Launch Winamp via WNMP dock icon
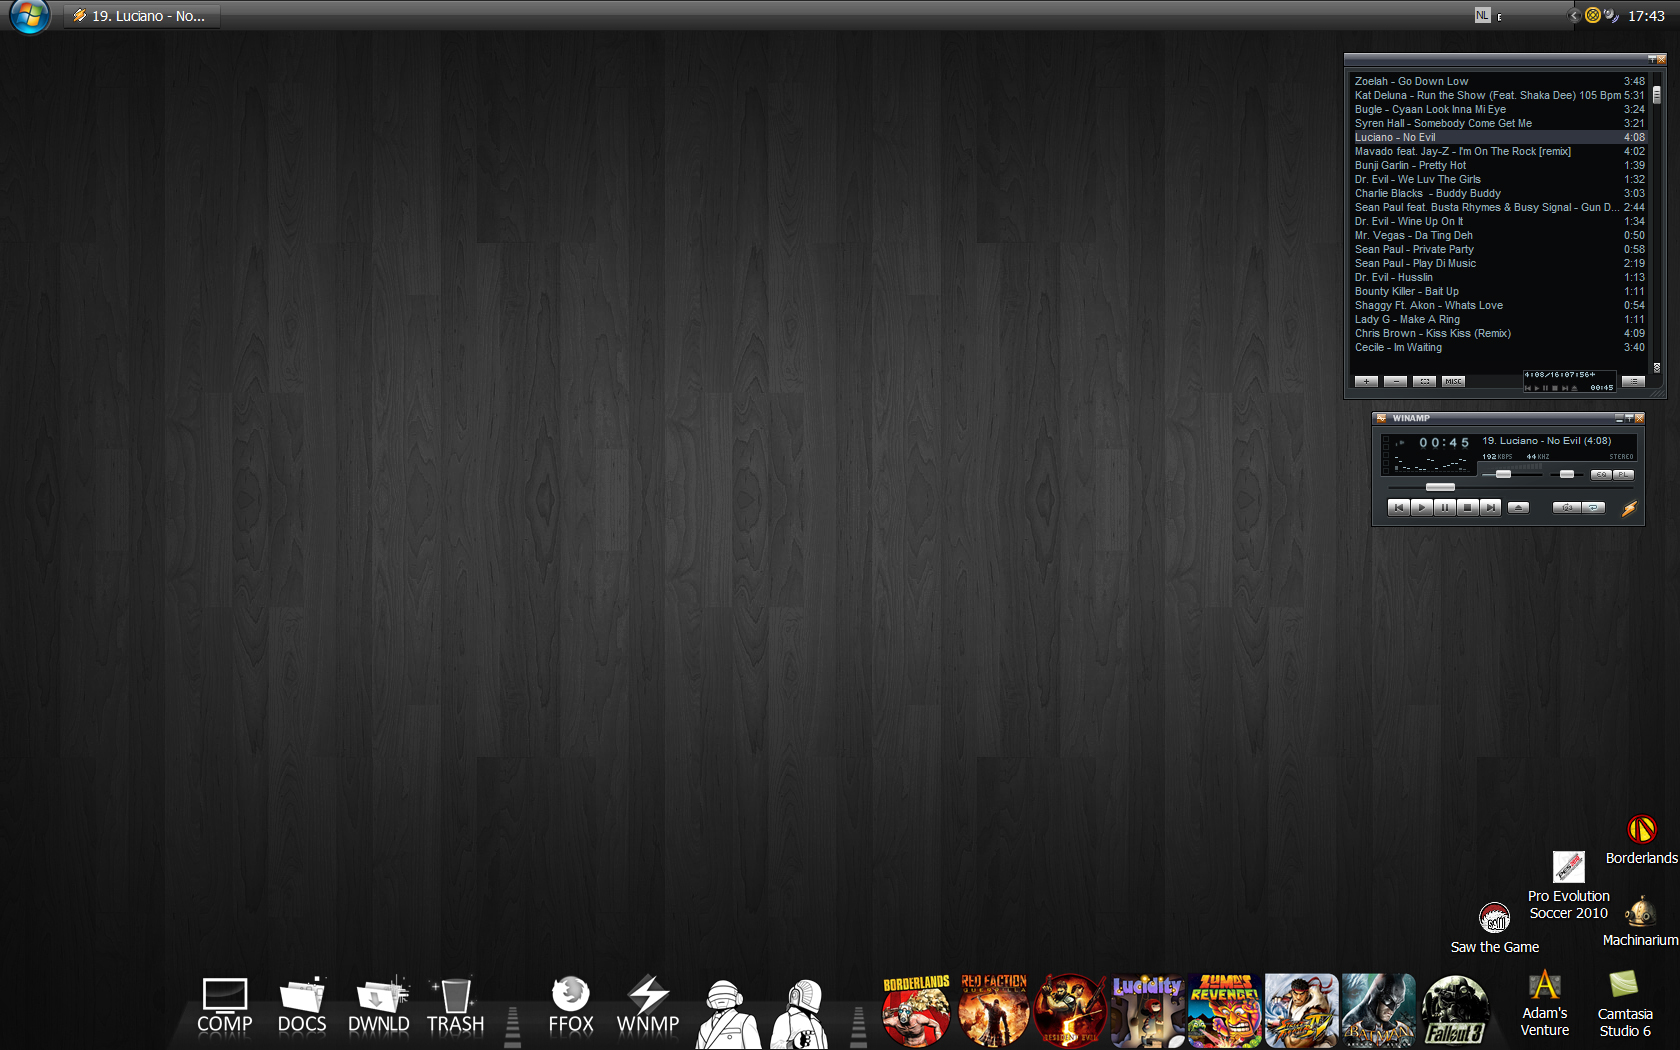Image resolution: width=1680 pixels, height=1050 pixels. tap(648, 1006)
